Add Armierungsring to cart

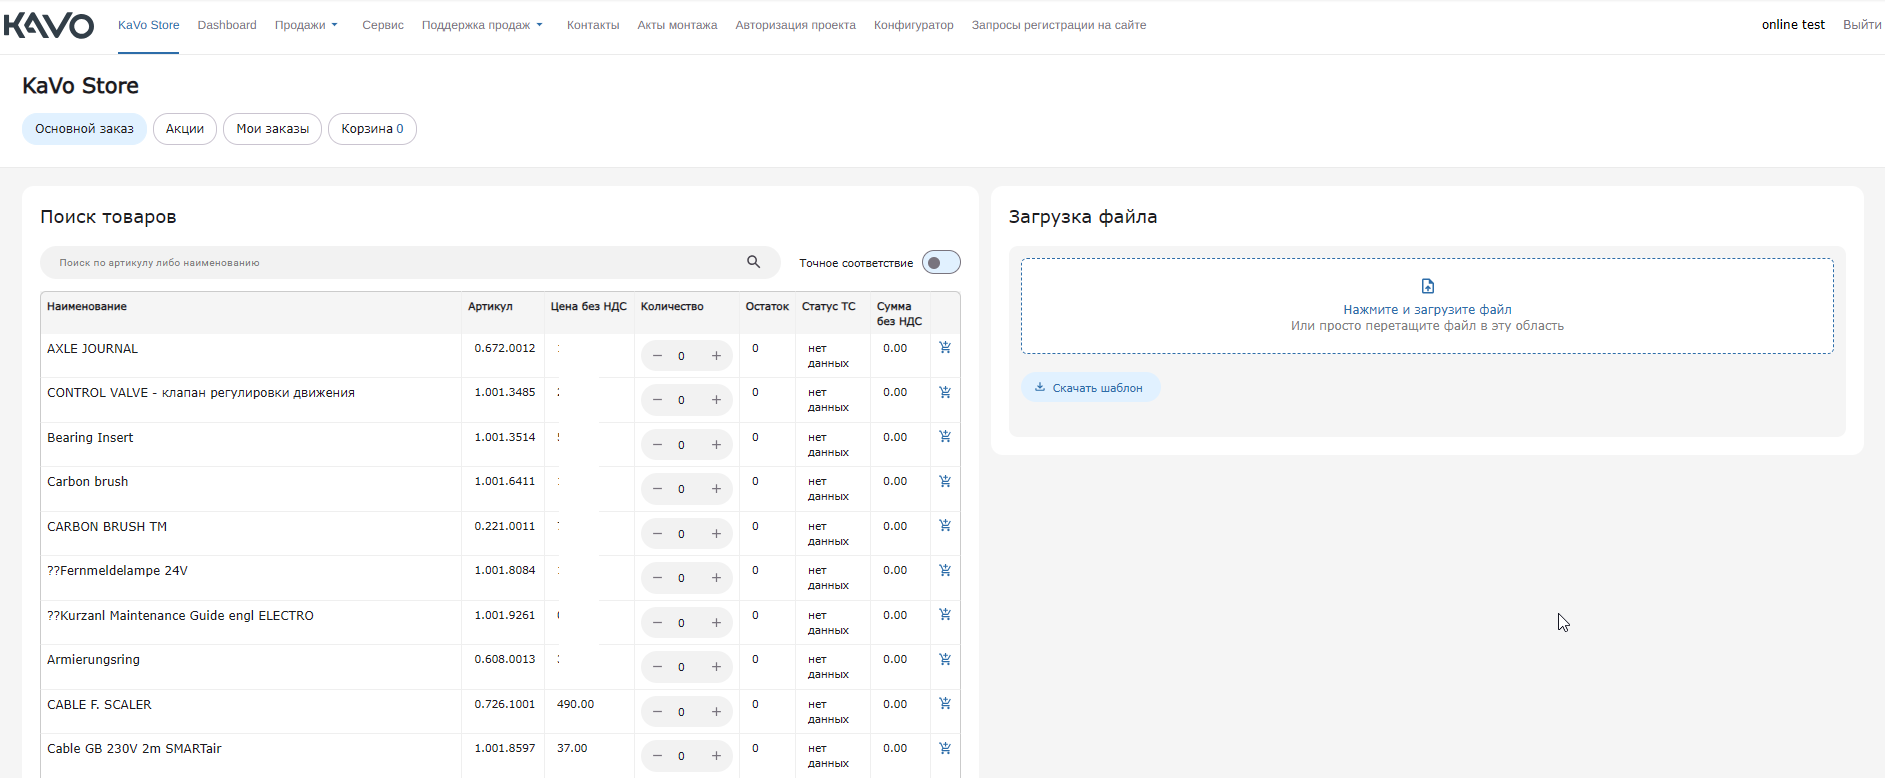click(x=945, y=659)
